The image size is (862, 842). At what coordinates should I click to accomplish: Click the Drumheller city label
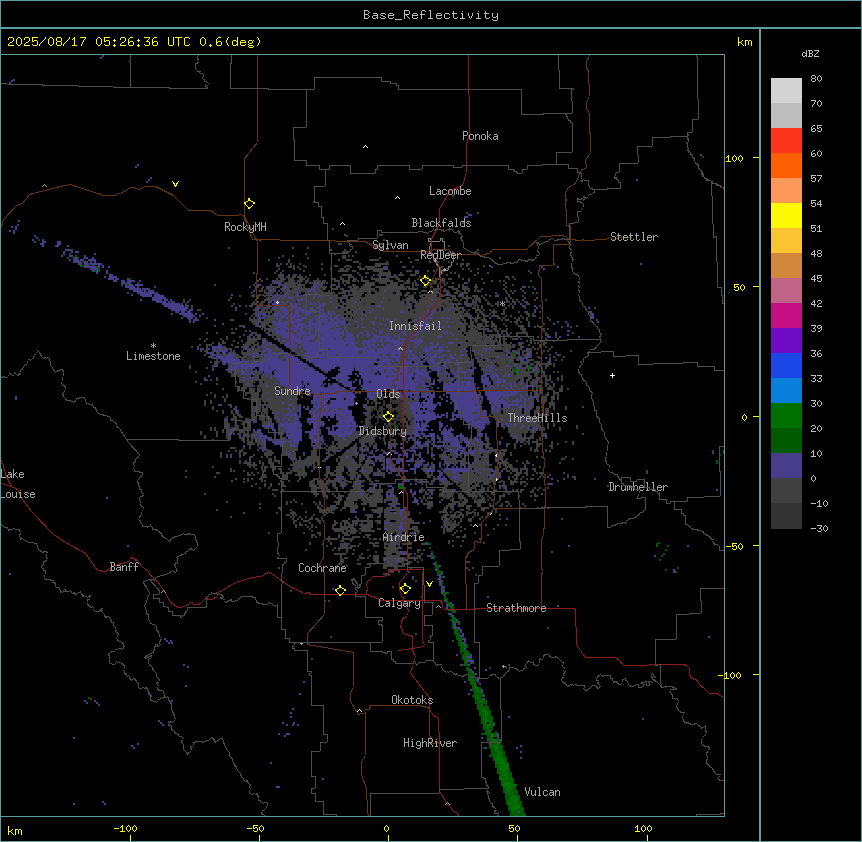click(638, 487)
